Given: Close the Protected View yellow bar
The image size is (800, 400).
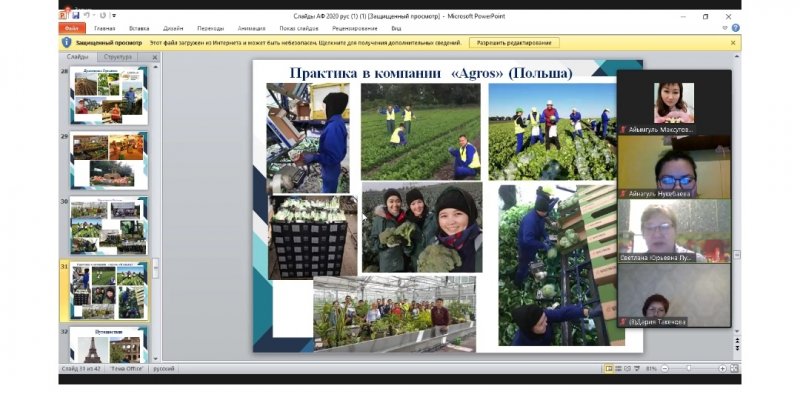Looking at the screenshot, I should click(733, 43).
